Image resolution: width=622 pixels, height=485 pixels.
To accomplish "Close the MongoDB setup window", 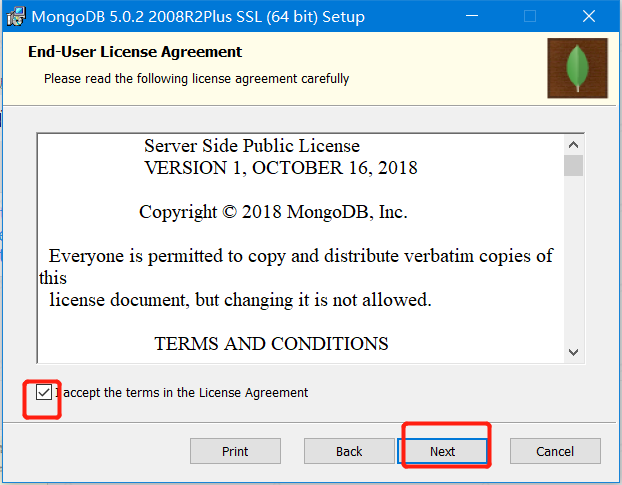I will tap(589, 16).
